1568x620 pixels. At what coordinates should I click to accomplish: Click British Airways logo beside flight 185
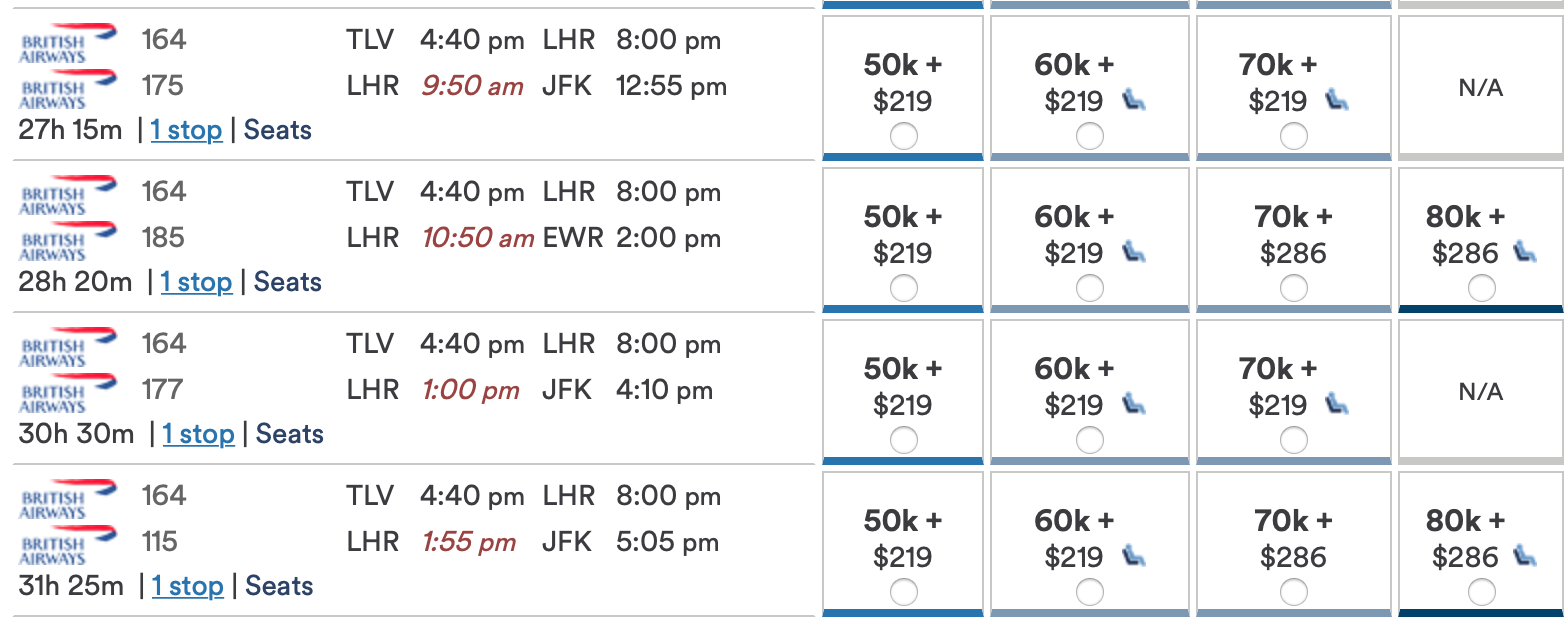(x=68, y=244)
